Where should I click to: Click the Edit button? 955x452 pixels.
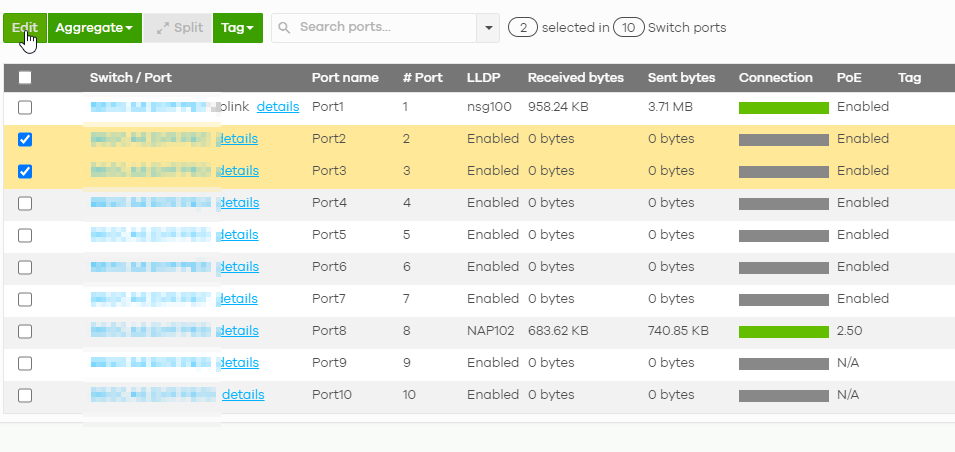[x=24, y=28]
